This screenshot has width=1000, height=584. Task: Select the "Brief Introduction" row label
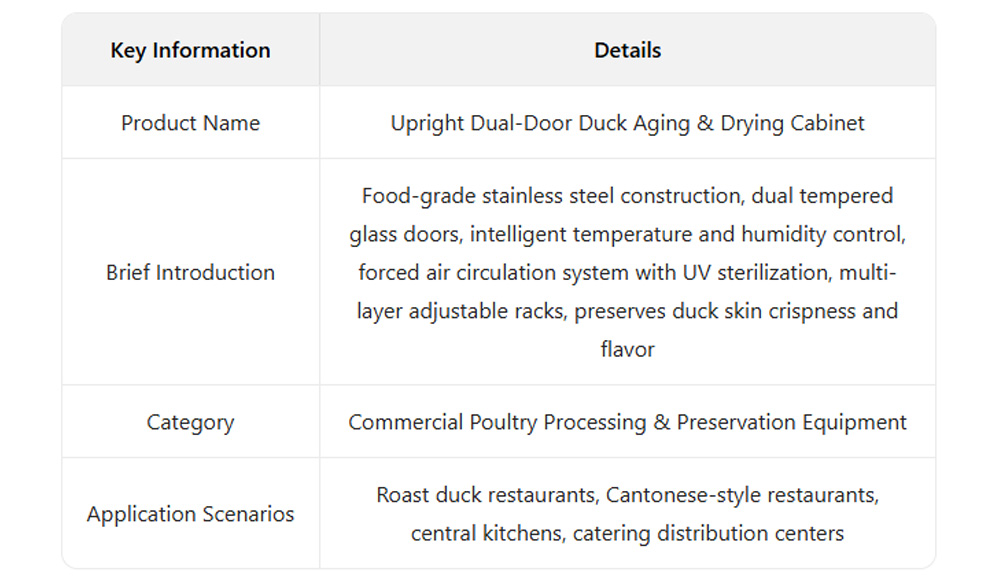190,272
